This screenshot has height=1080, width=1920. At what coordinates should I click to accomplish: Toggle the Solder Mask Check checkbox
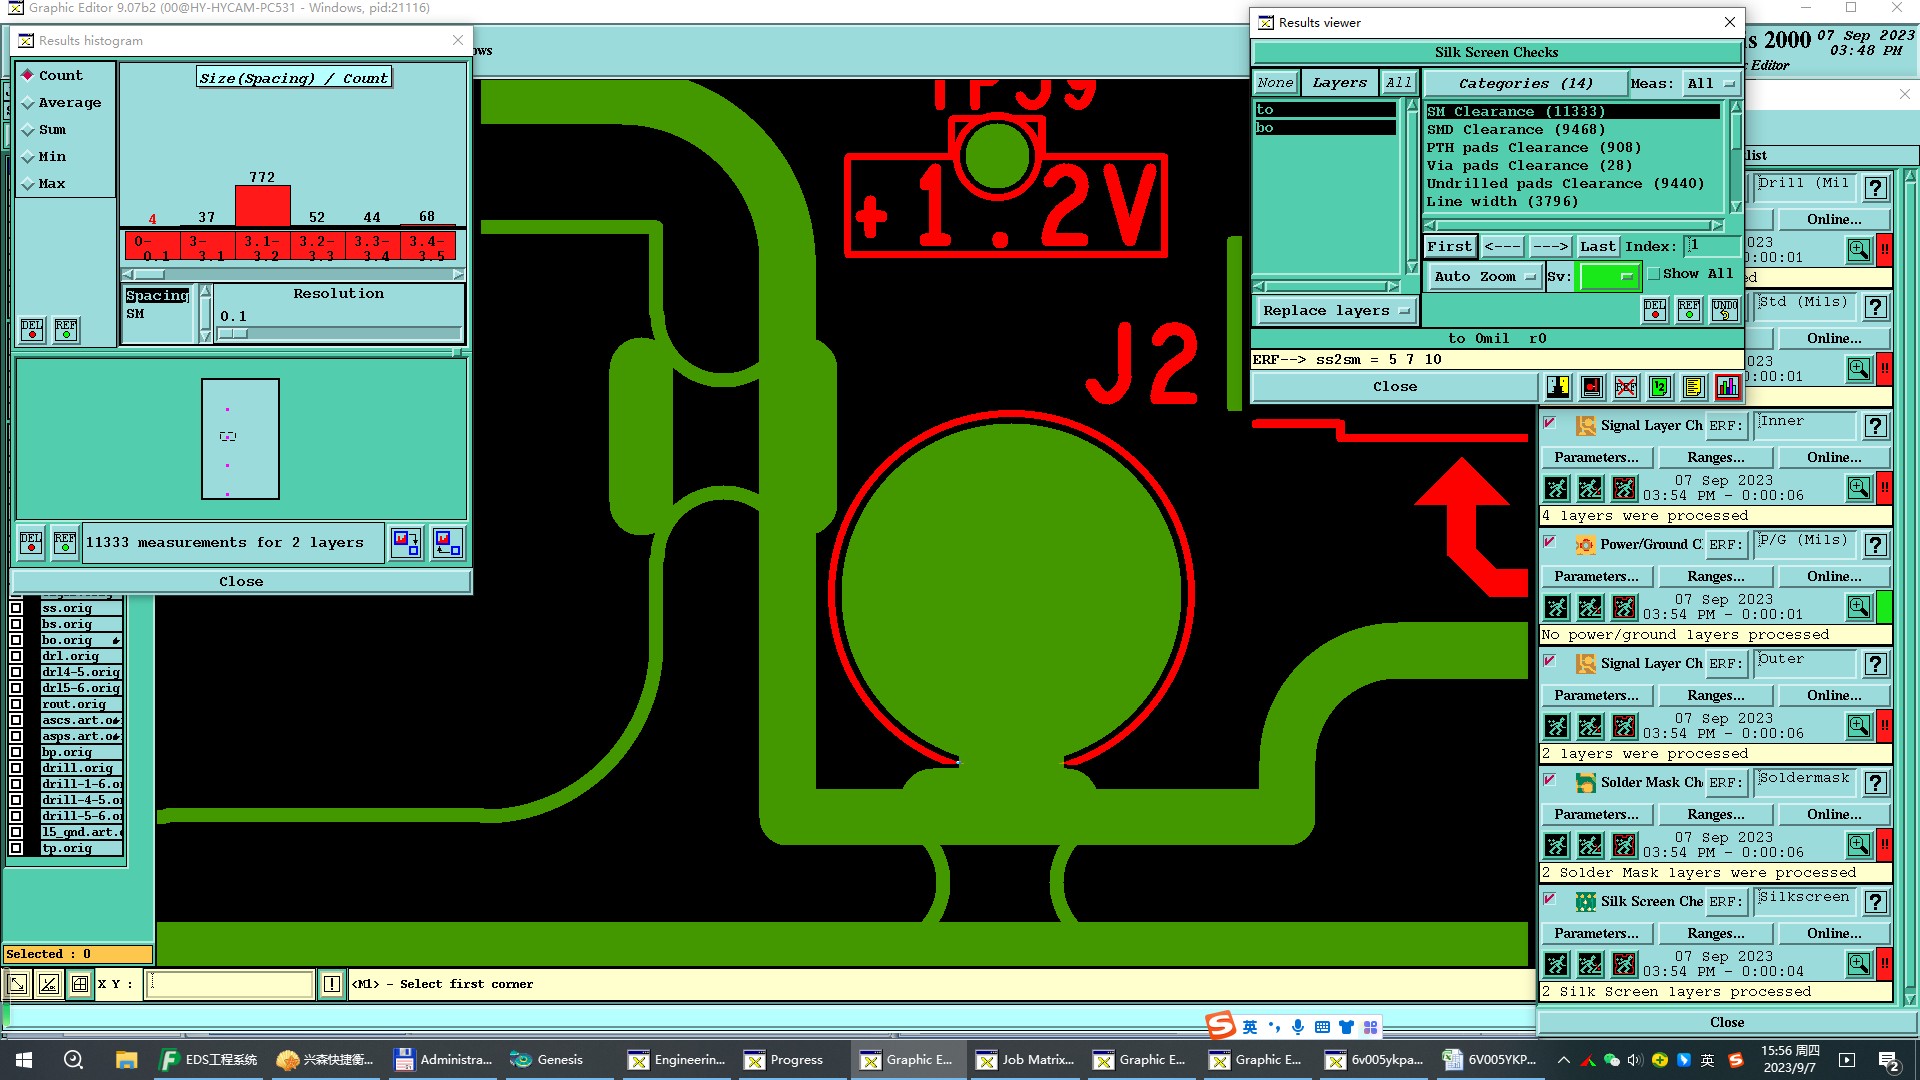[x=1549, y=780]
